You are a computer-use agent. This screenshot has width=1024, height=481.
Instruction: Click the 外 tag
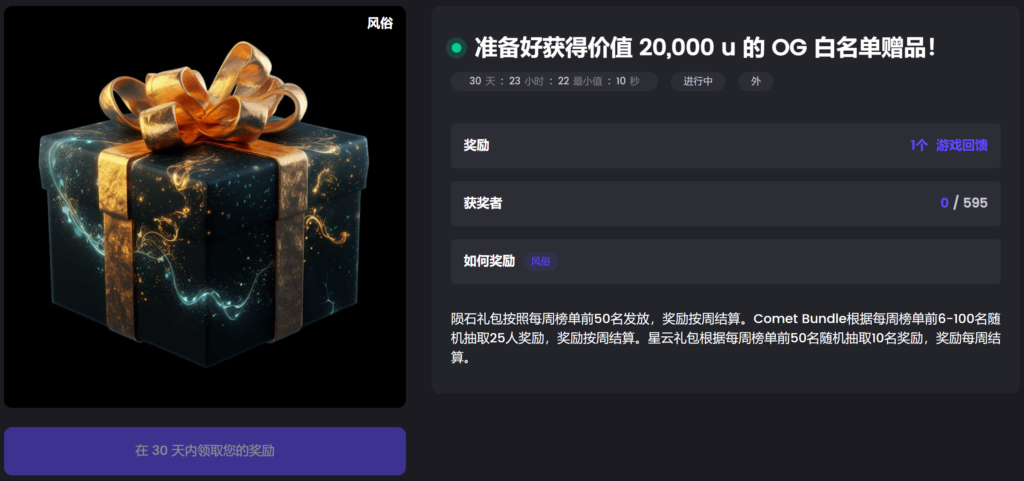point(756,82)
